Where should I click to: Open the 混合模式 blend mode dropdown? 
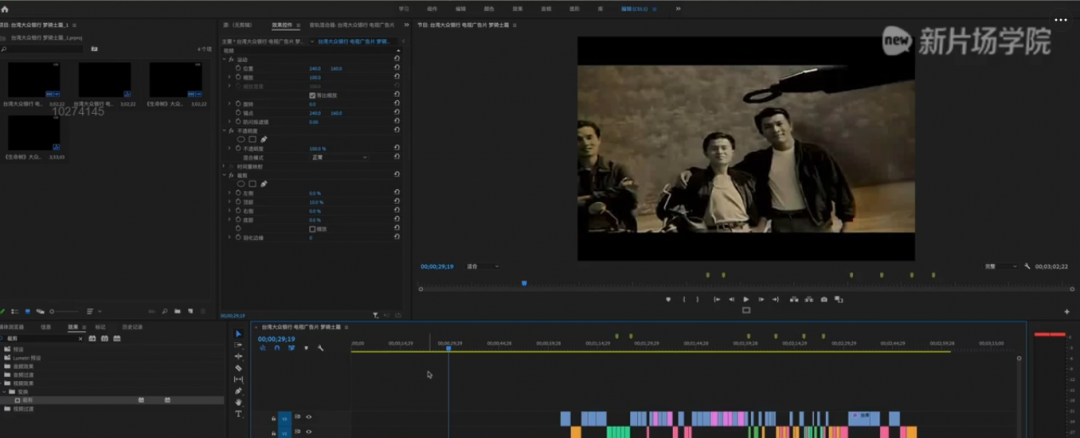pos(339,158)
